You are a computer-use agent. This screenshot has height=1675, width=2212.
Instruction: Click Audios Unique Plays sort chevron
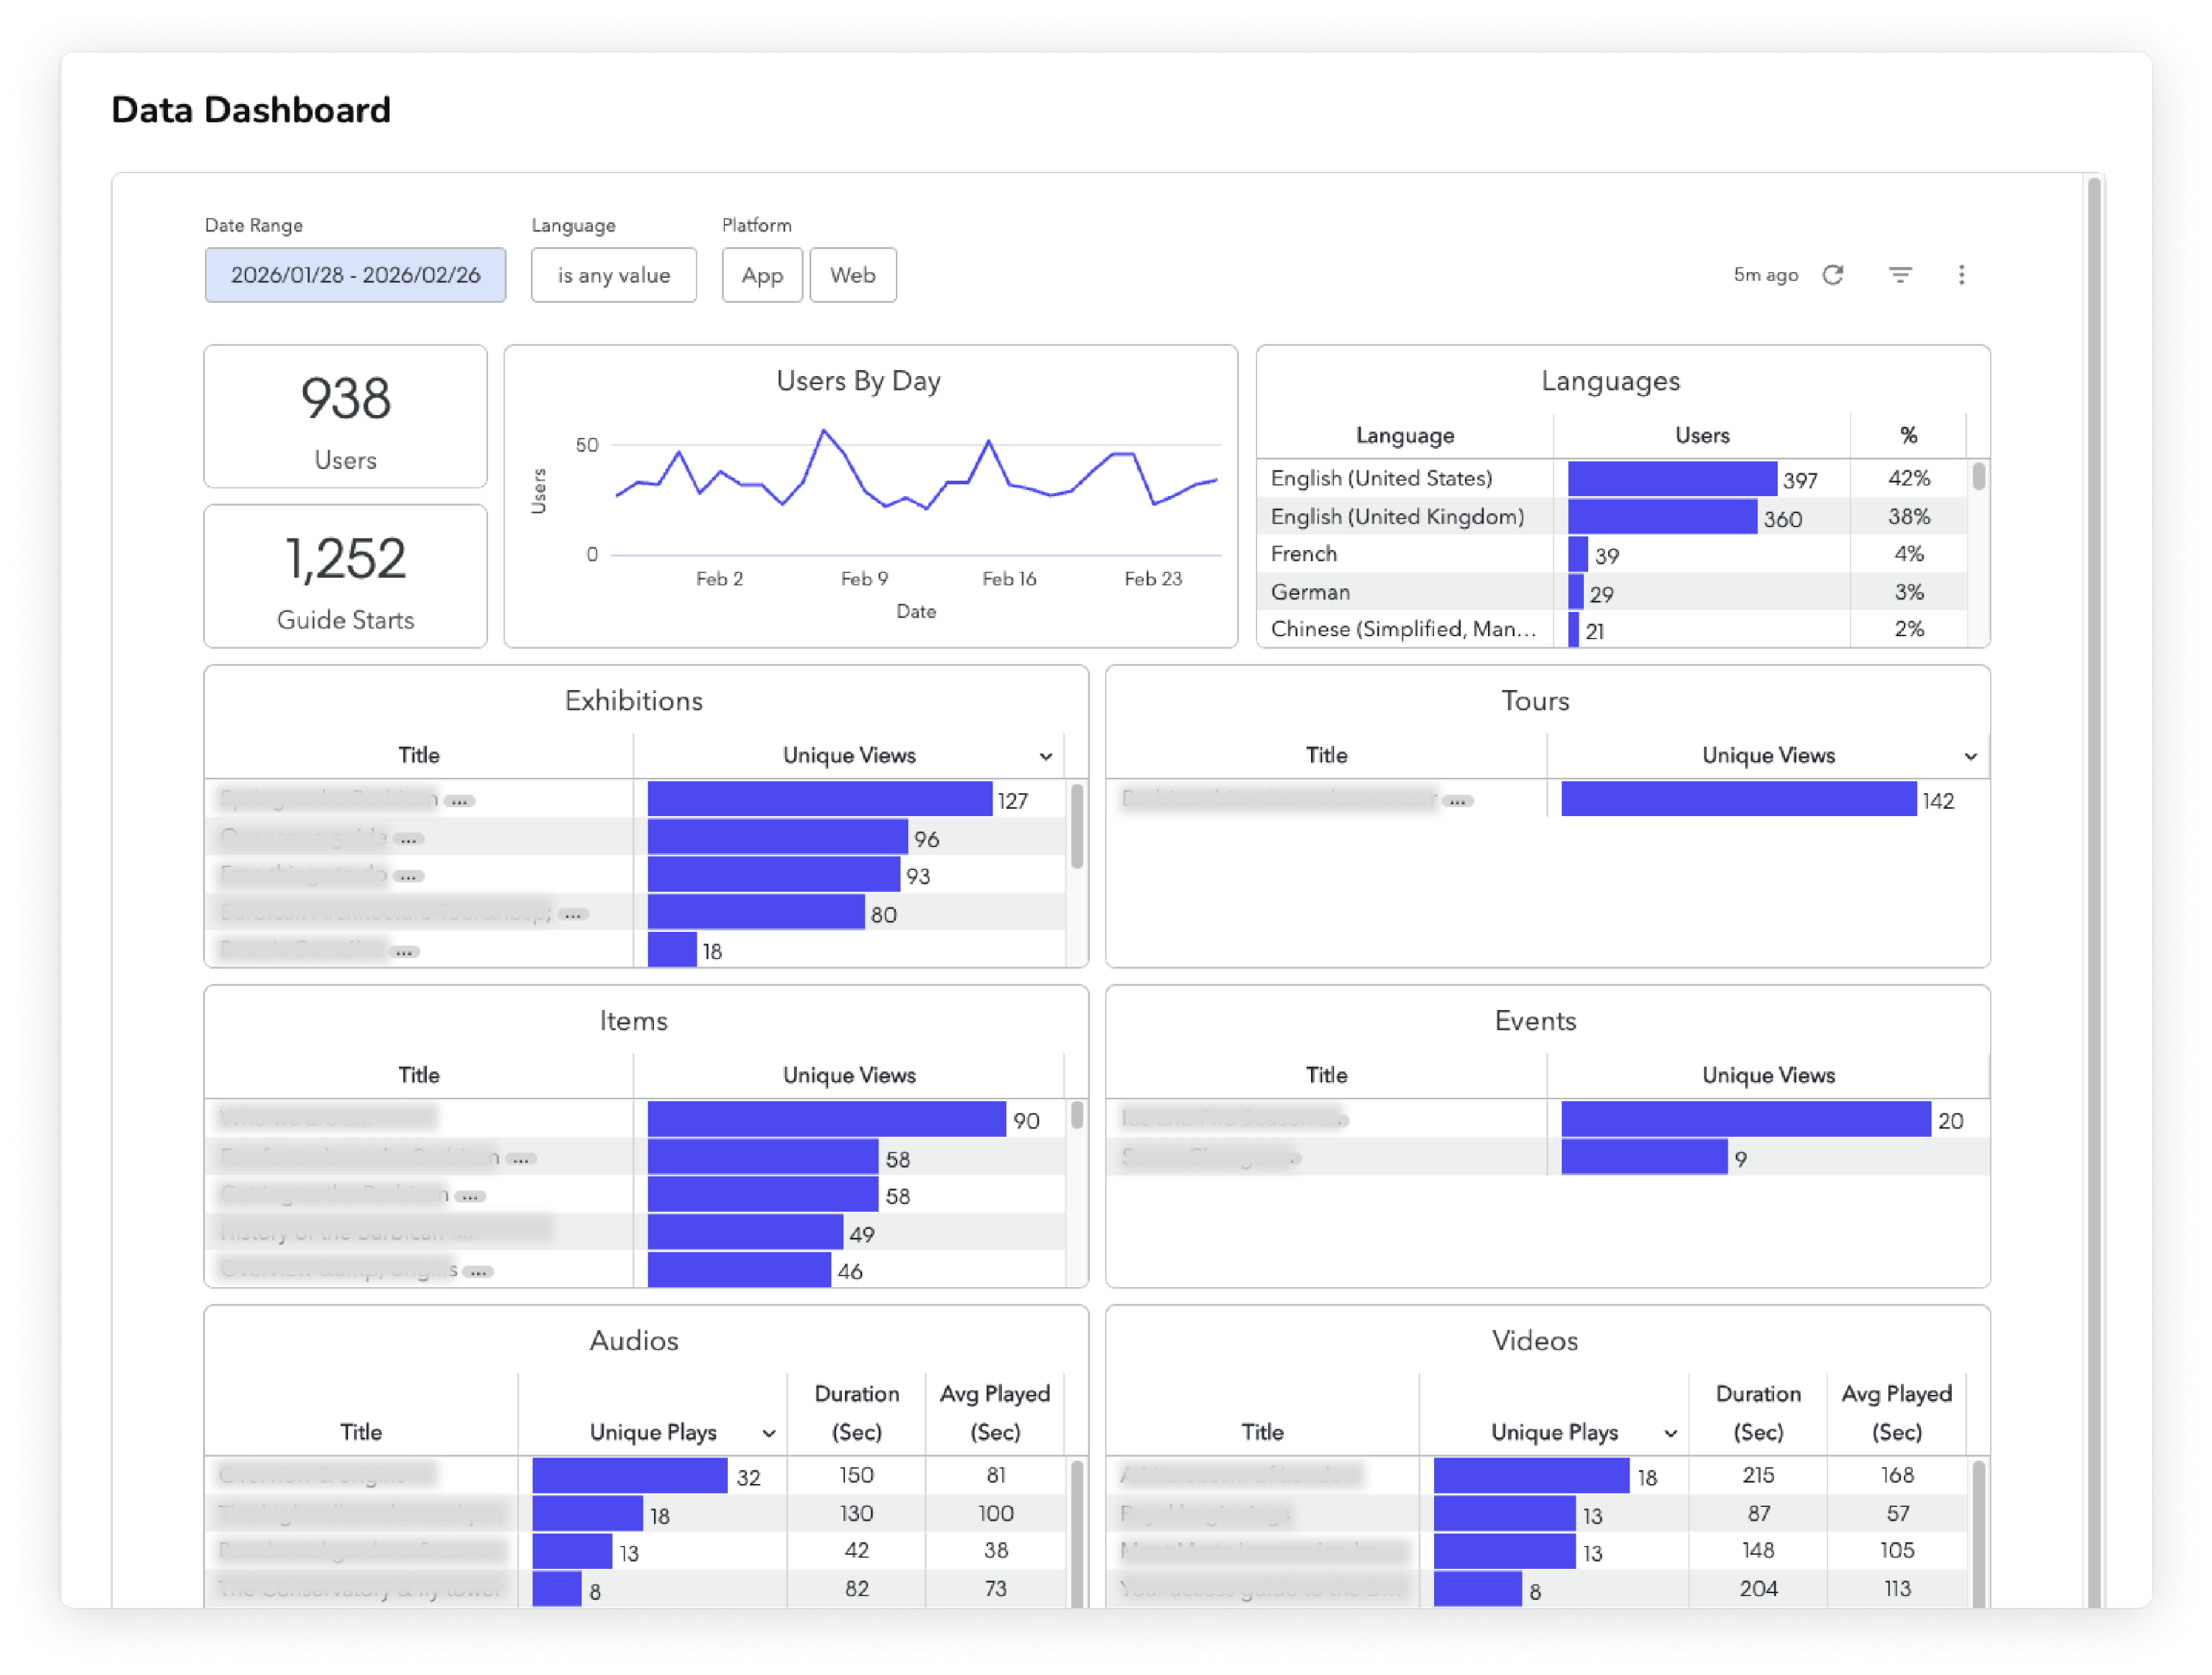[769, 1433]
